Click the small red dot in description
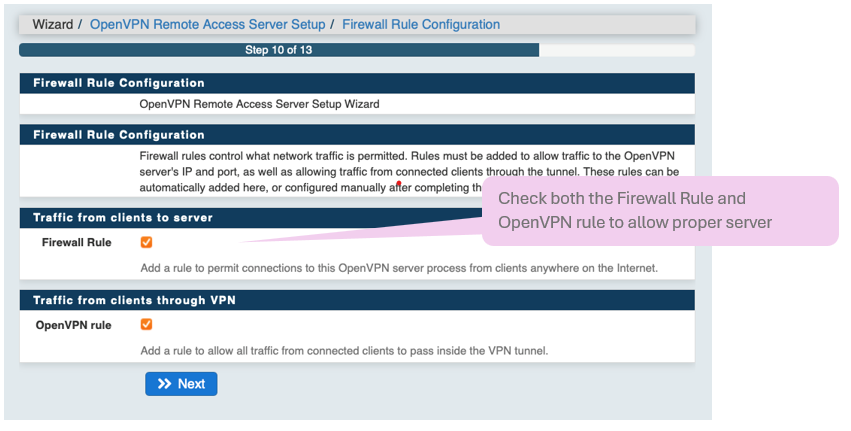Screen dimensions: 851x431 click(400, 184)
